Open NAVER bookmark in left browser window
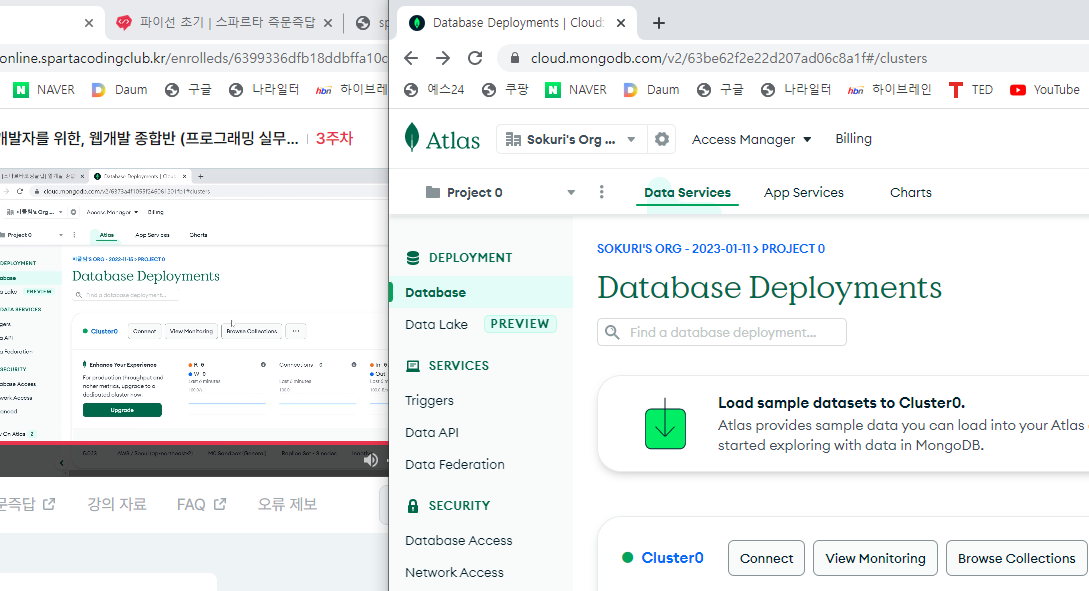Screen dimensions: 1089x591 pos(44,90)
